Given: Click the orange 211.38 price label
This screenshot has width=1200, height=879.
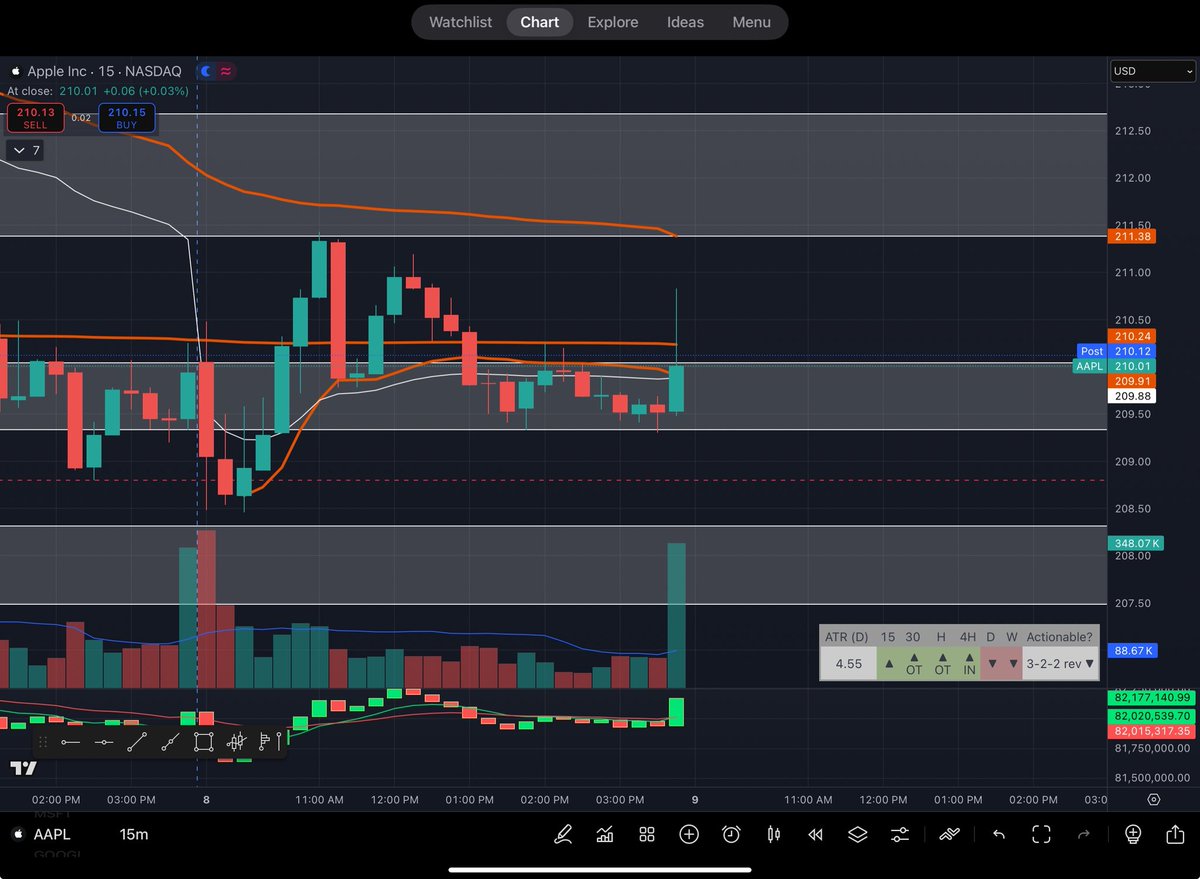Looking at the screenshot, I should (x=1132, y=236).
